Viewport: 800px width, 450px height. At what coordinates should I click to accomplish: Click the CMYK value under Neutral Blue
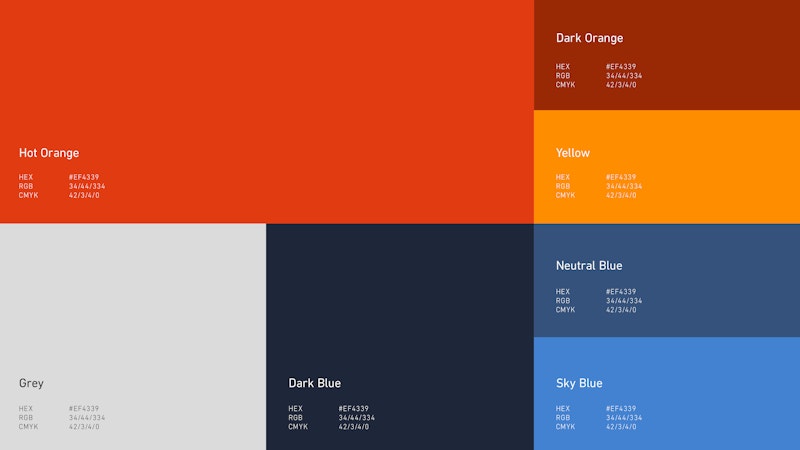(621, 310)
